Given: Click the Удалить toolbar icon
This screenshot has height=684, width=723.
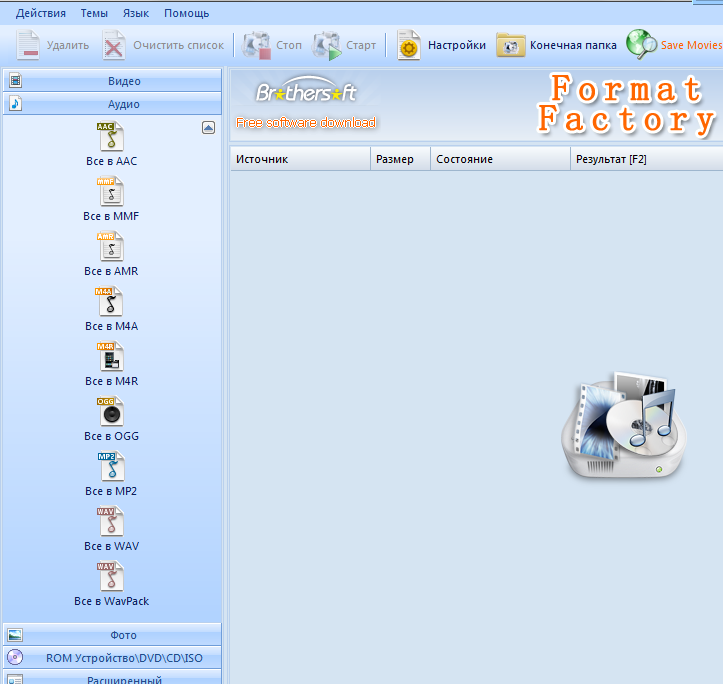Looking at the screenshot, I should pos(28,45).
